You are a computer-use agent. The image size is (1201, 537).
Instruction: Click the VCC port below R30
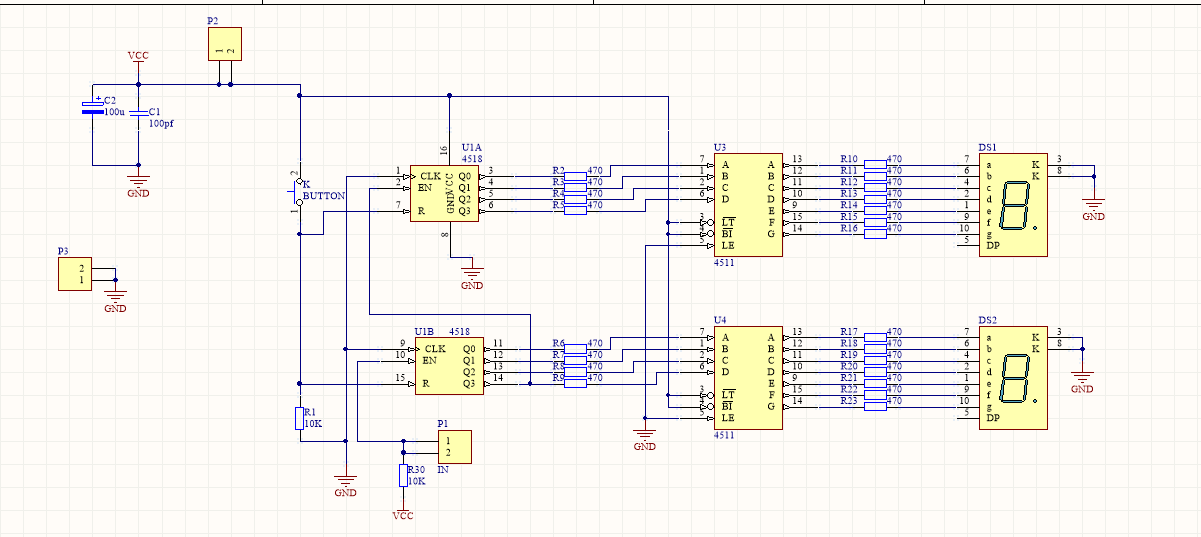(403, 511)
